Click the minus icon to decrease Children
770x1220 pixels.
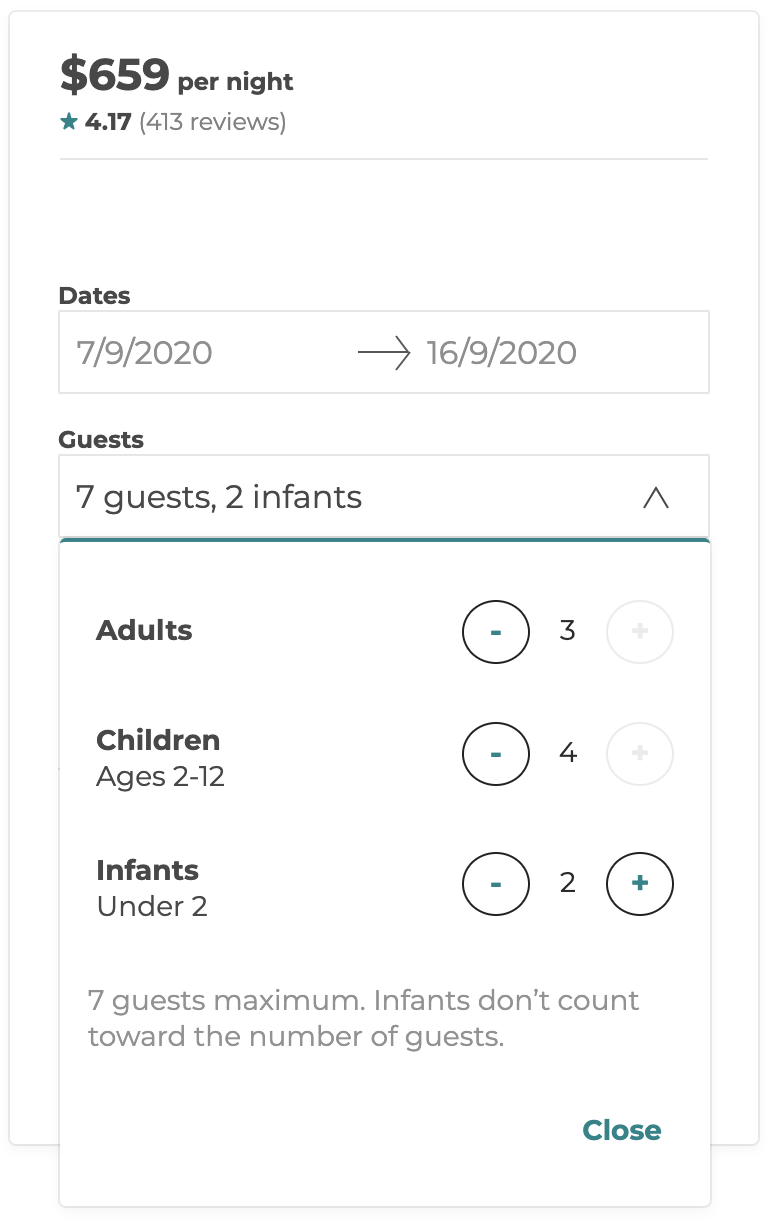click(x=495, y=754)
